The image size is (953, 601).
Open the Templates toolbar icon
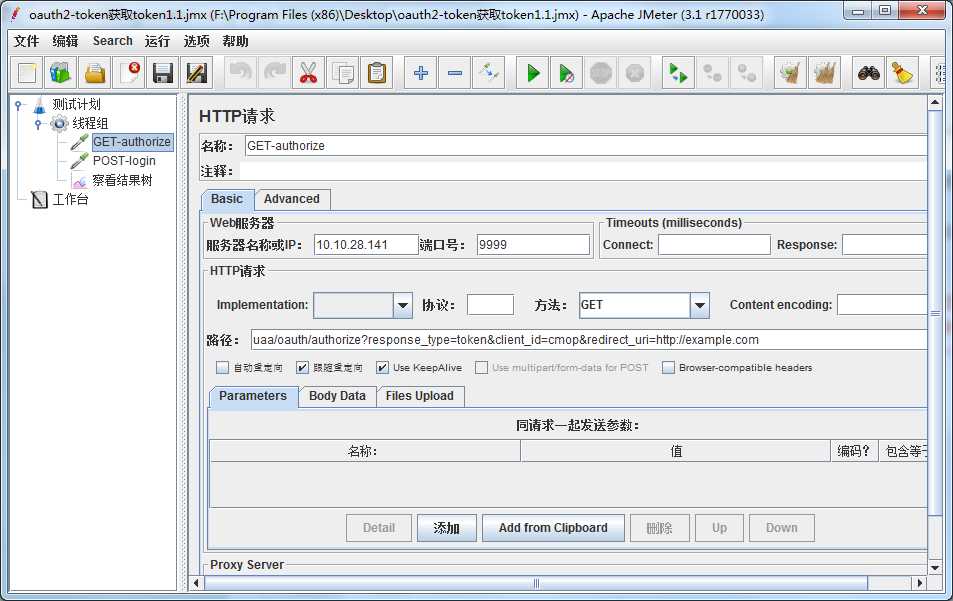point(60,73)
